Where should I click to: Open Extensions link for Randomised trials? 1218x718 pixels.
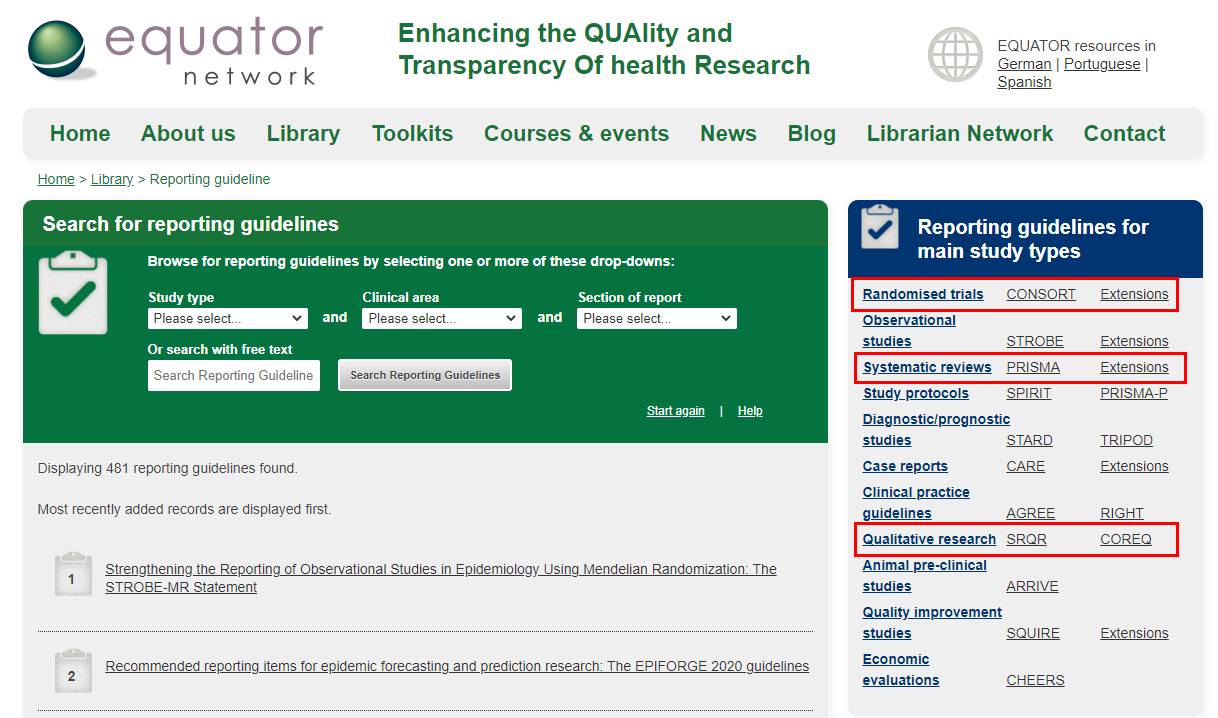pos(1134,294)
